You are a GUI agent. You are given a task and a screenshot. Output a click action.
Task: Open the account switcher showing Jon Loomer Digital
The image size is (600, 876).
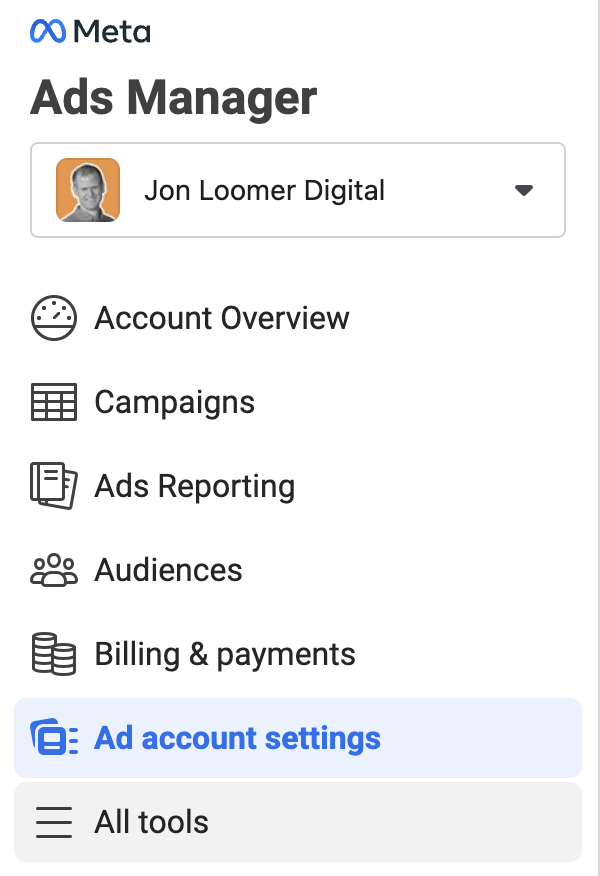[x=297, y=190]
